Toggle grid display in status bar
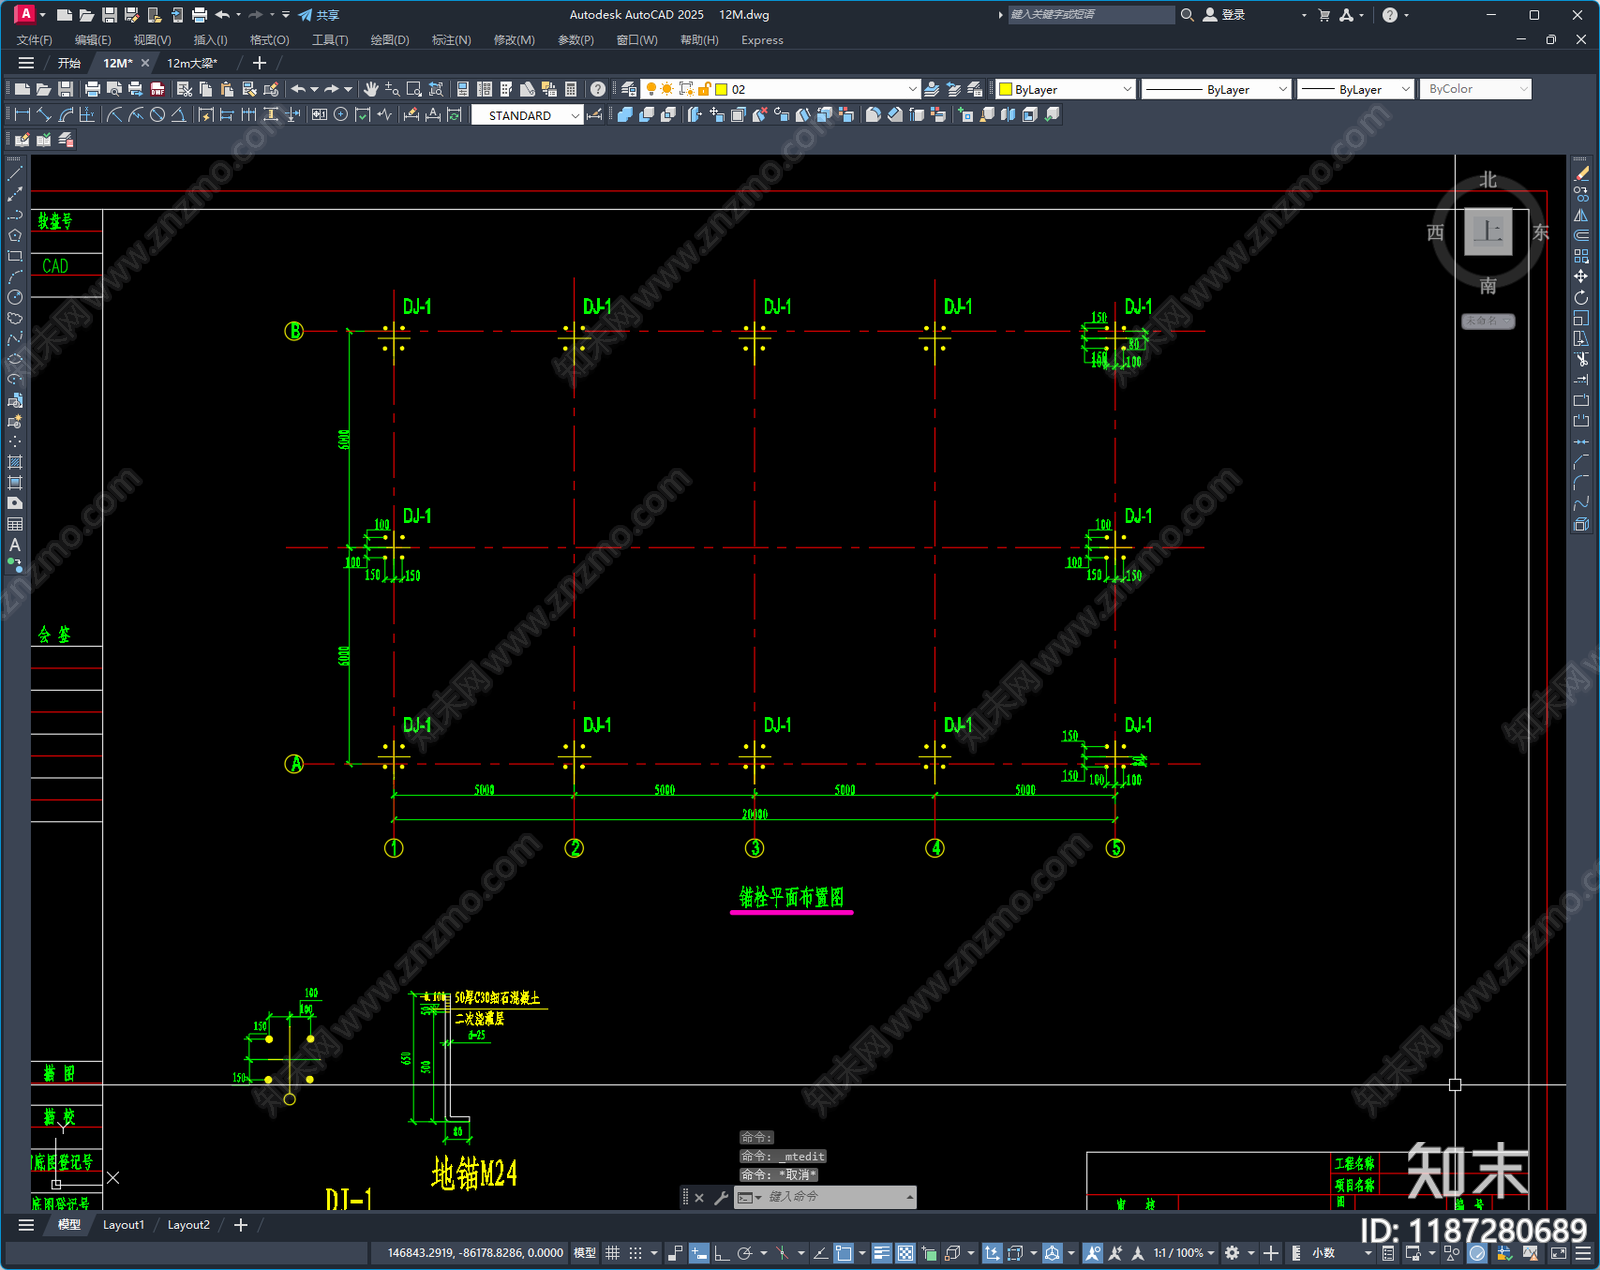Screen dimensions: 1600x1270 (612, 1253)
